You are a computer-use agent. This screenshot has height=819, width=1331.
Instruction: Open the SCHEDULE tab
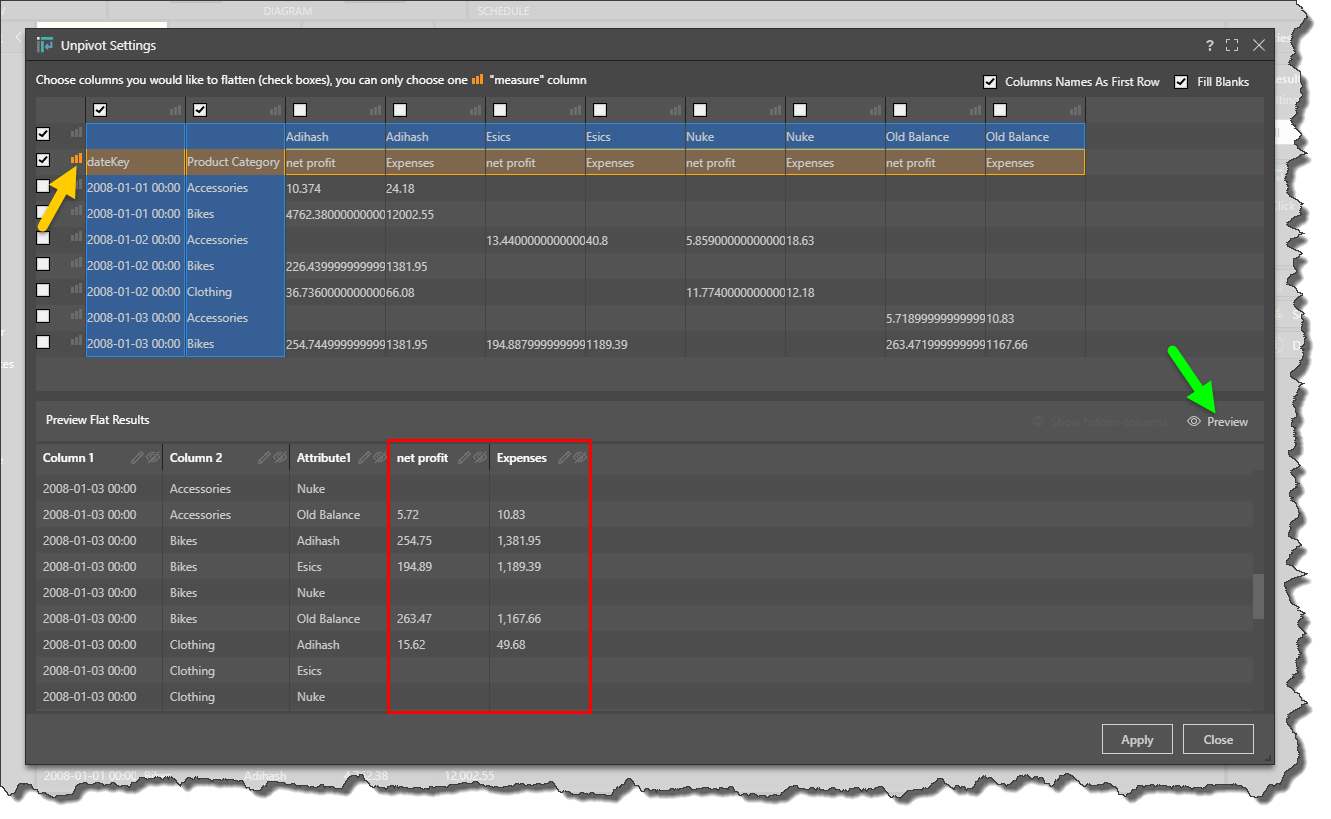coord(503,11)
